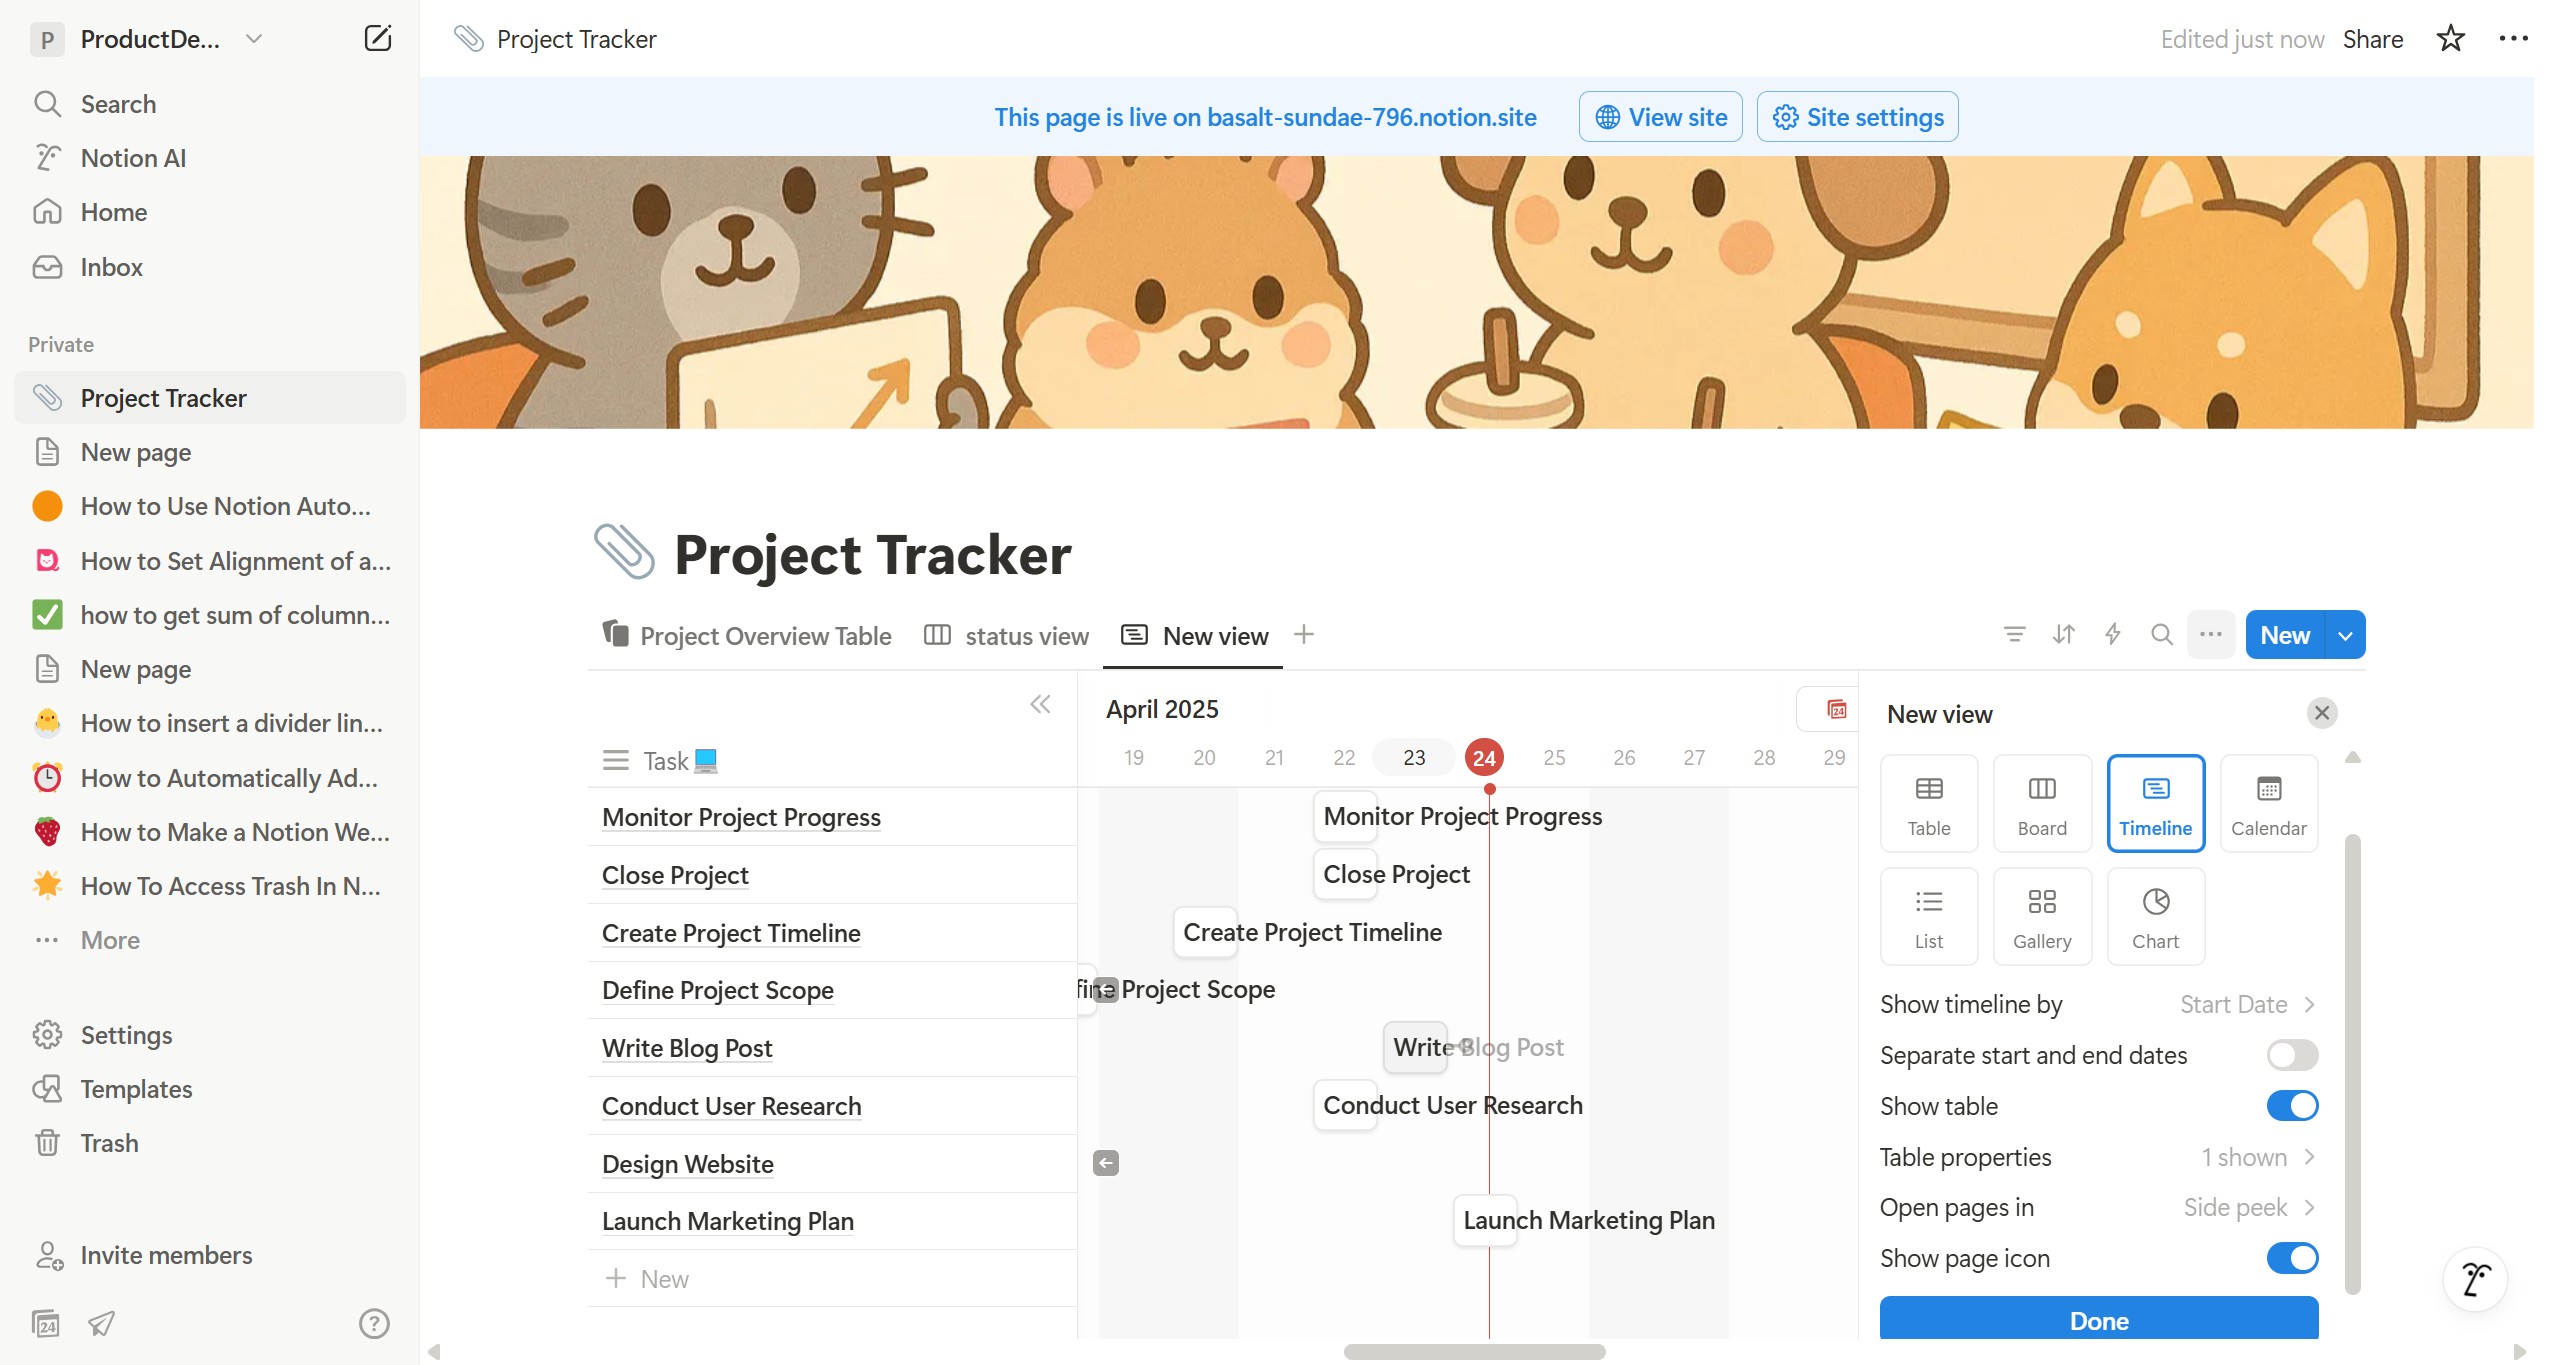
Task: Select the Calendar view type
Action: click(x=2268, y=804)
